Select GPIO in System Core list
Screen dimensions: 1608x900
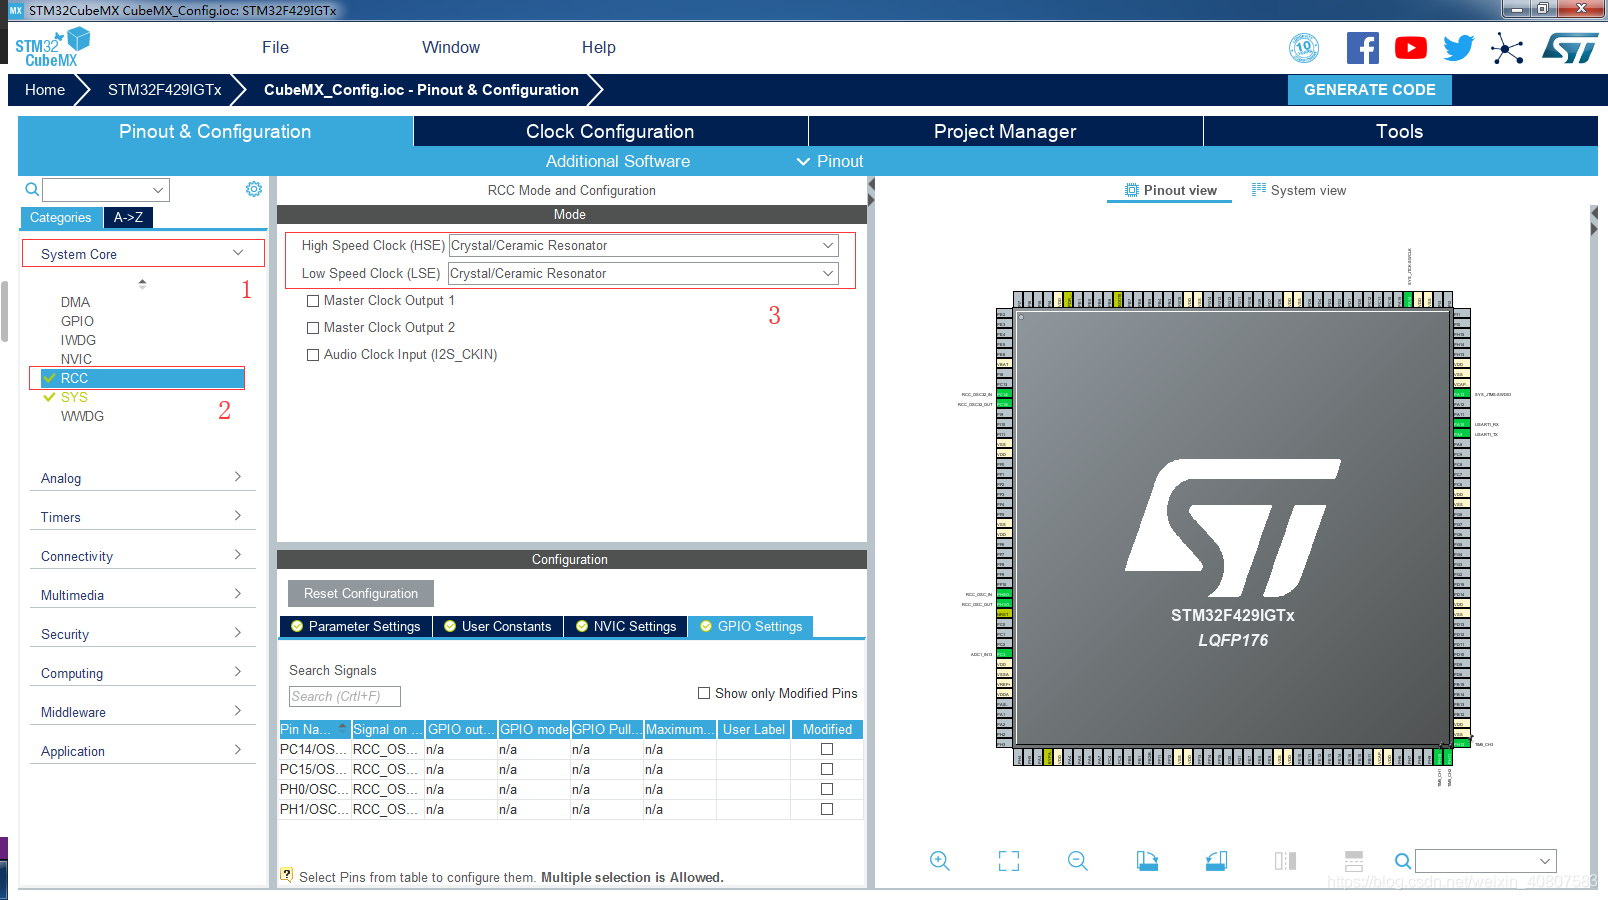pyautogui.click(x=77, y=321)
